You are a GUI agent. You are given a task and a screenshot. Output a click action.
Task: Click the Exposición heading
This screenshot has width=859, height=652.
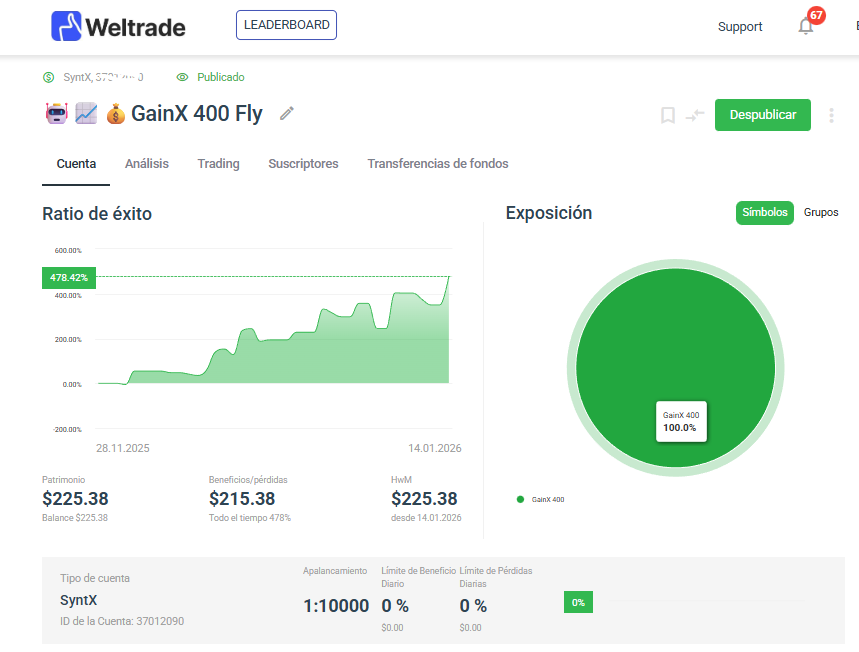549,213
